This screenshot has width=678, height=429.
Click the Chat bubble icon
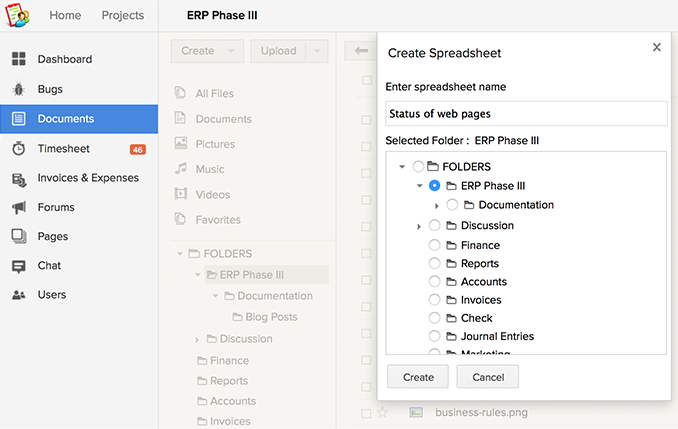click(x=19, y=266)
